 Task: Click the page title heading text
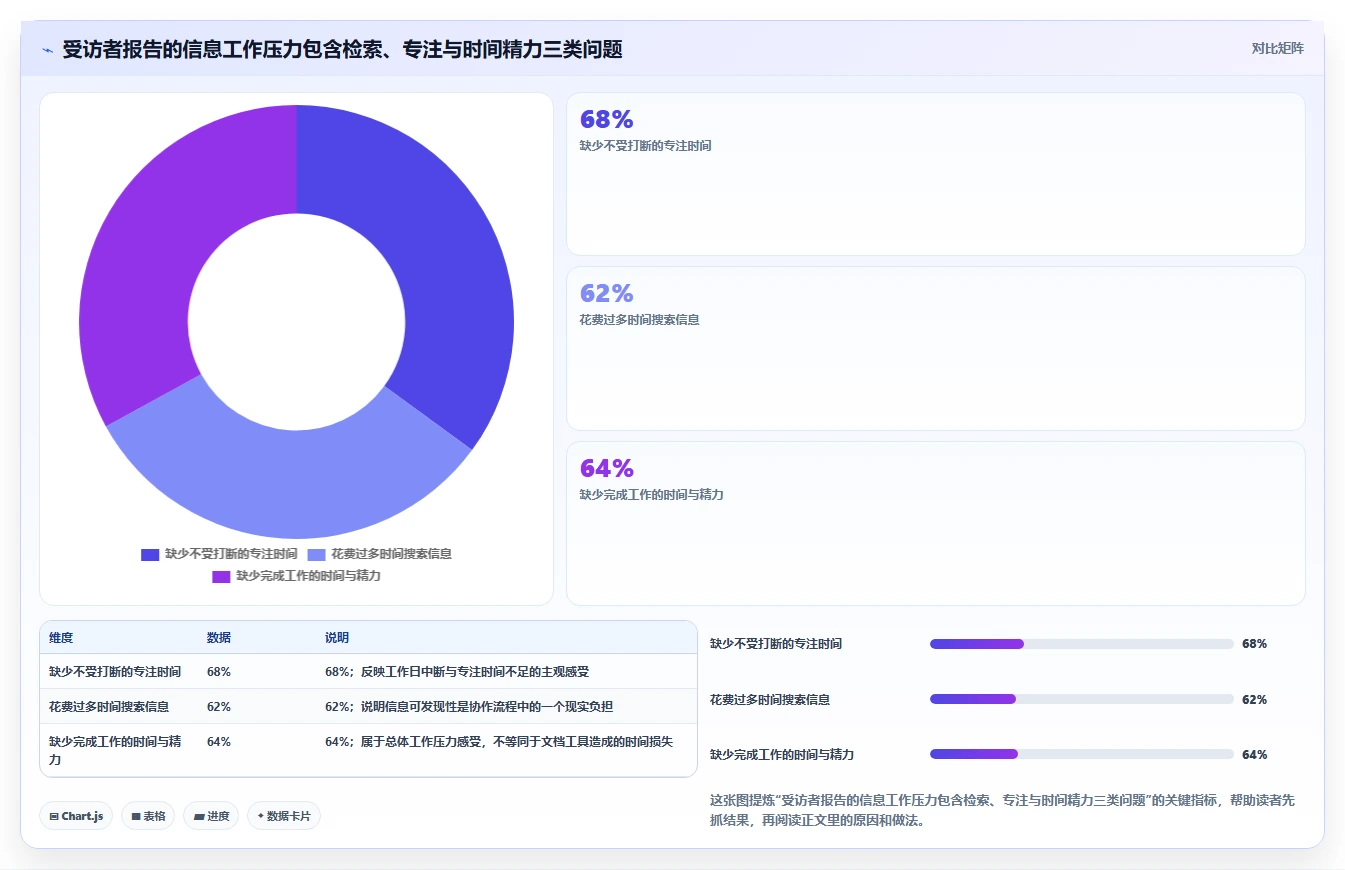pos(342,50)
